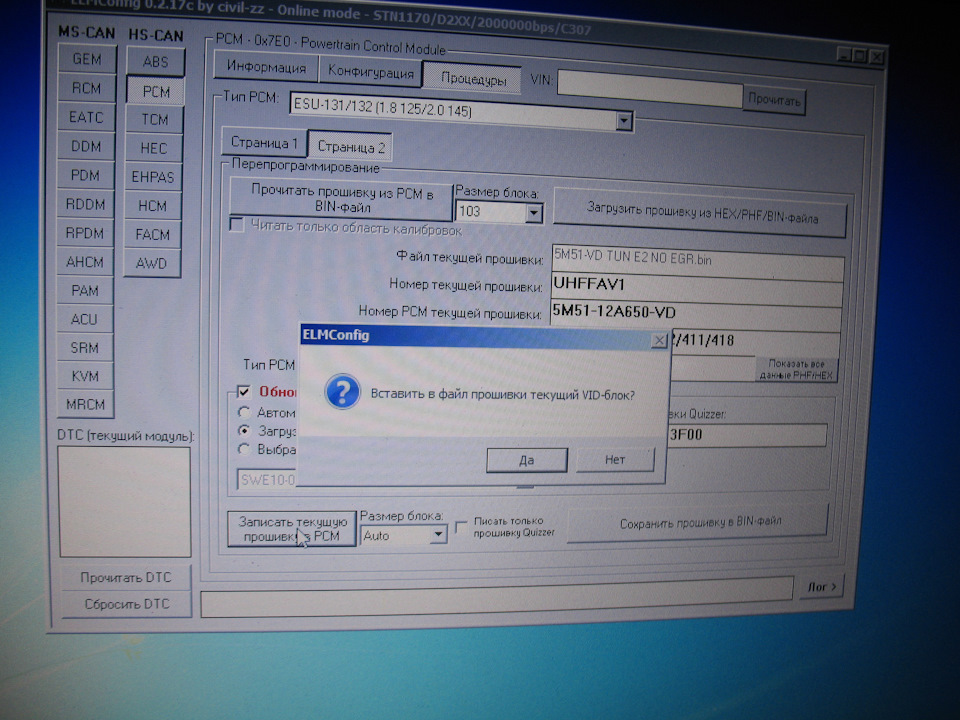Open the PAM module
Screen dimensions: 960x720
coord(85,290)
